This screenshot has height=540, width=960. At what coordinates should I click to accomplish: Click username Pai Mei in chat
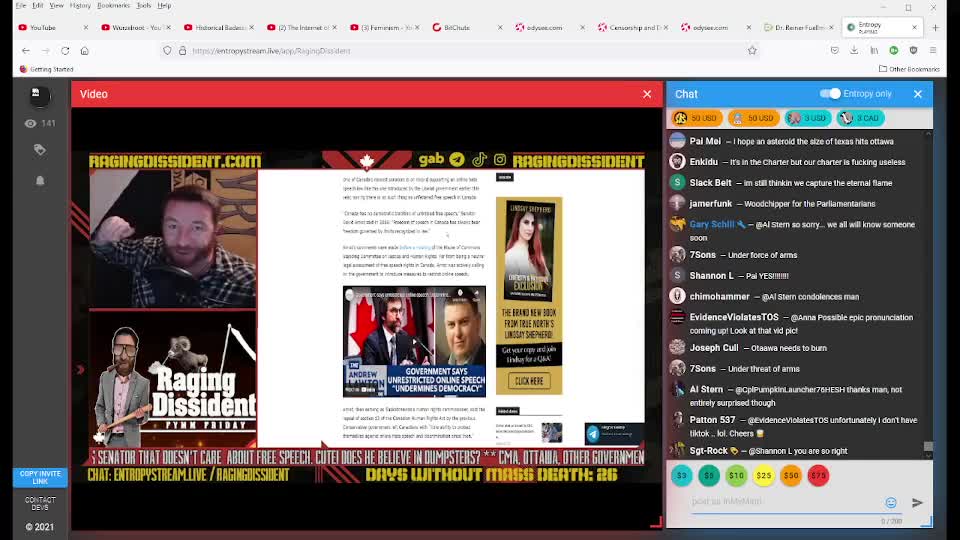(705, 141)
